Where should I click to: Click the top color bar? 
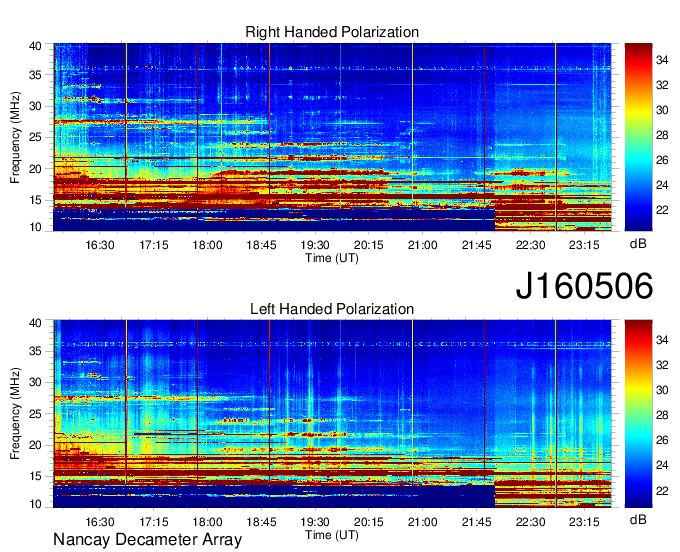tap(638, 137)
